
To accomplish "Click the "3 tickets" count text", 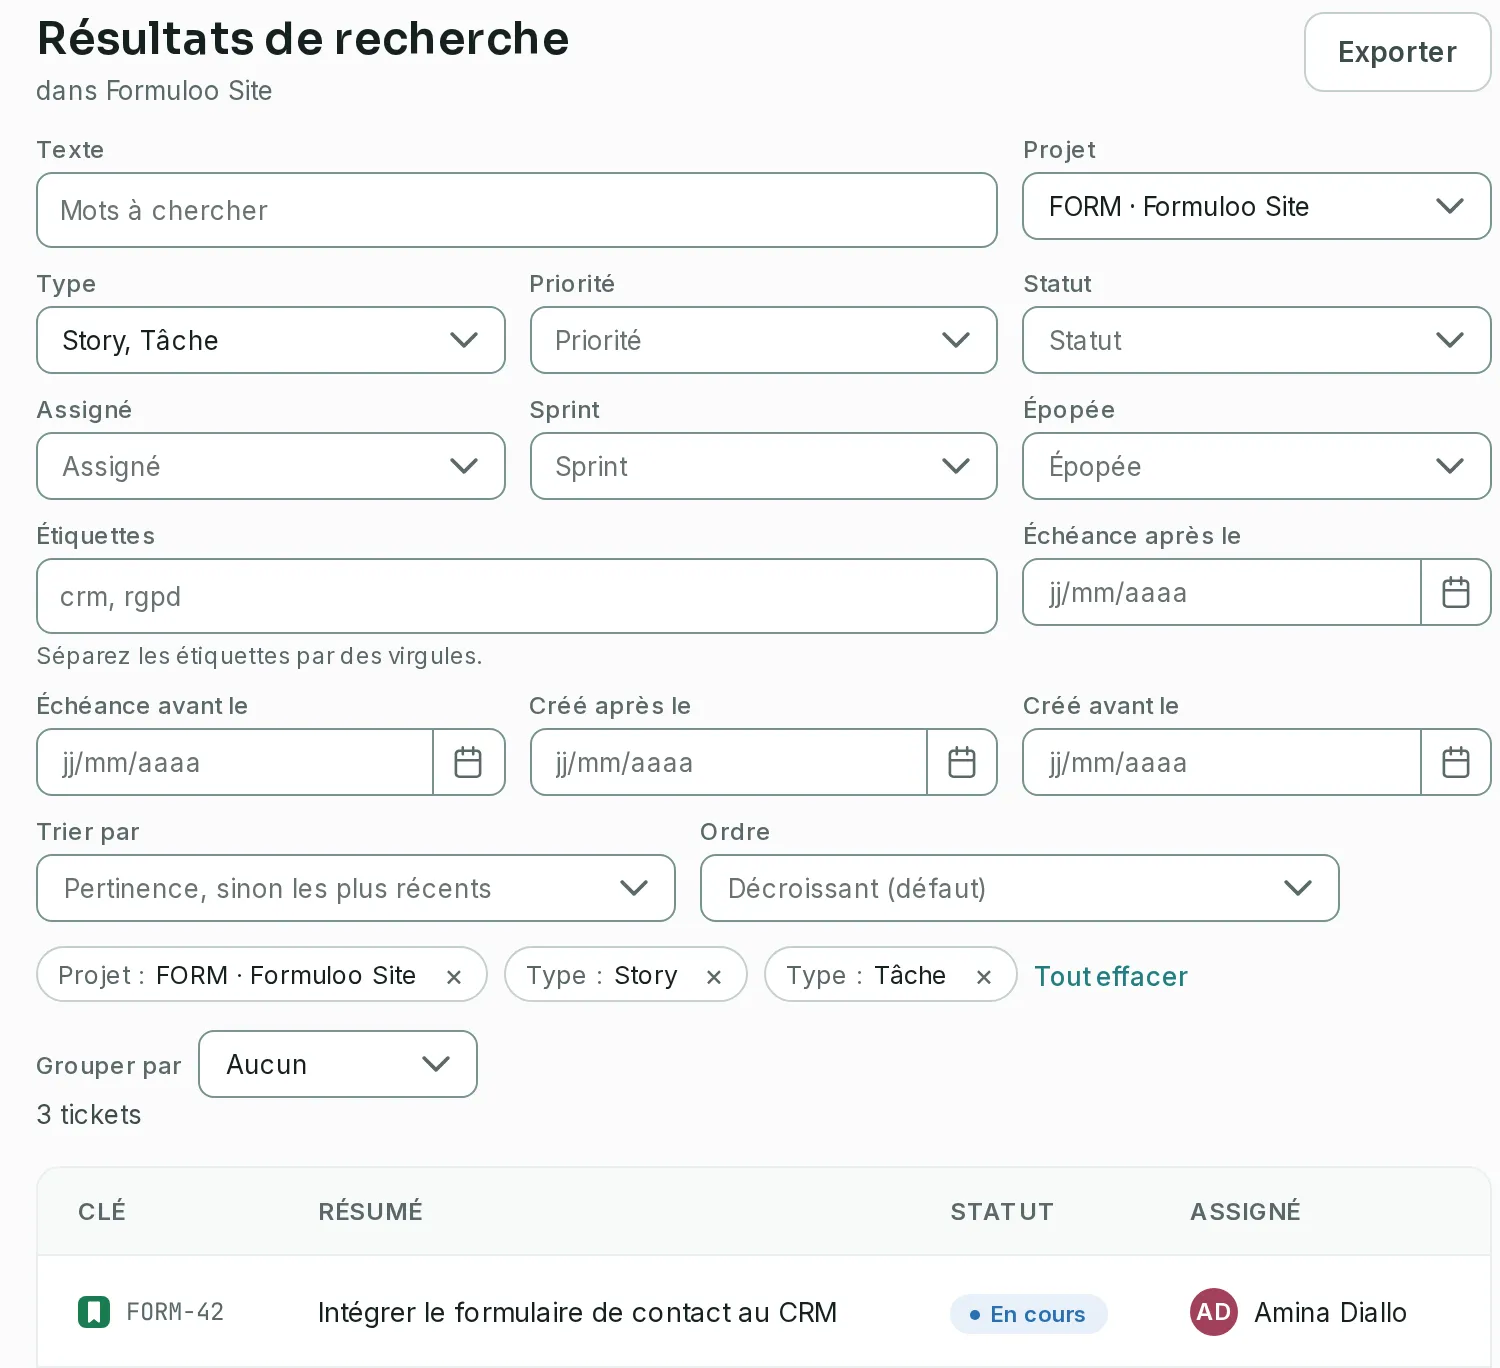I will pos(89,1114).
